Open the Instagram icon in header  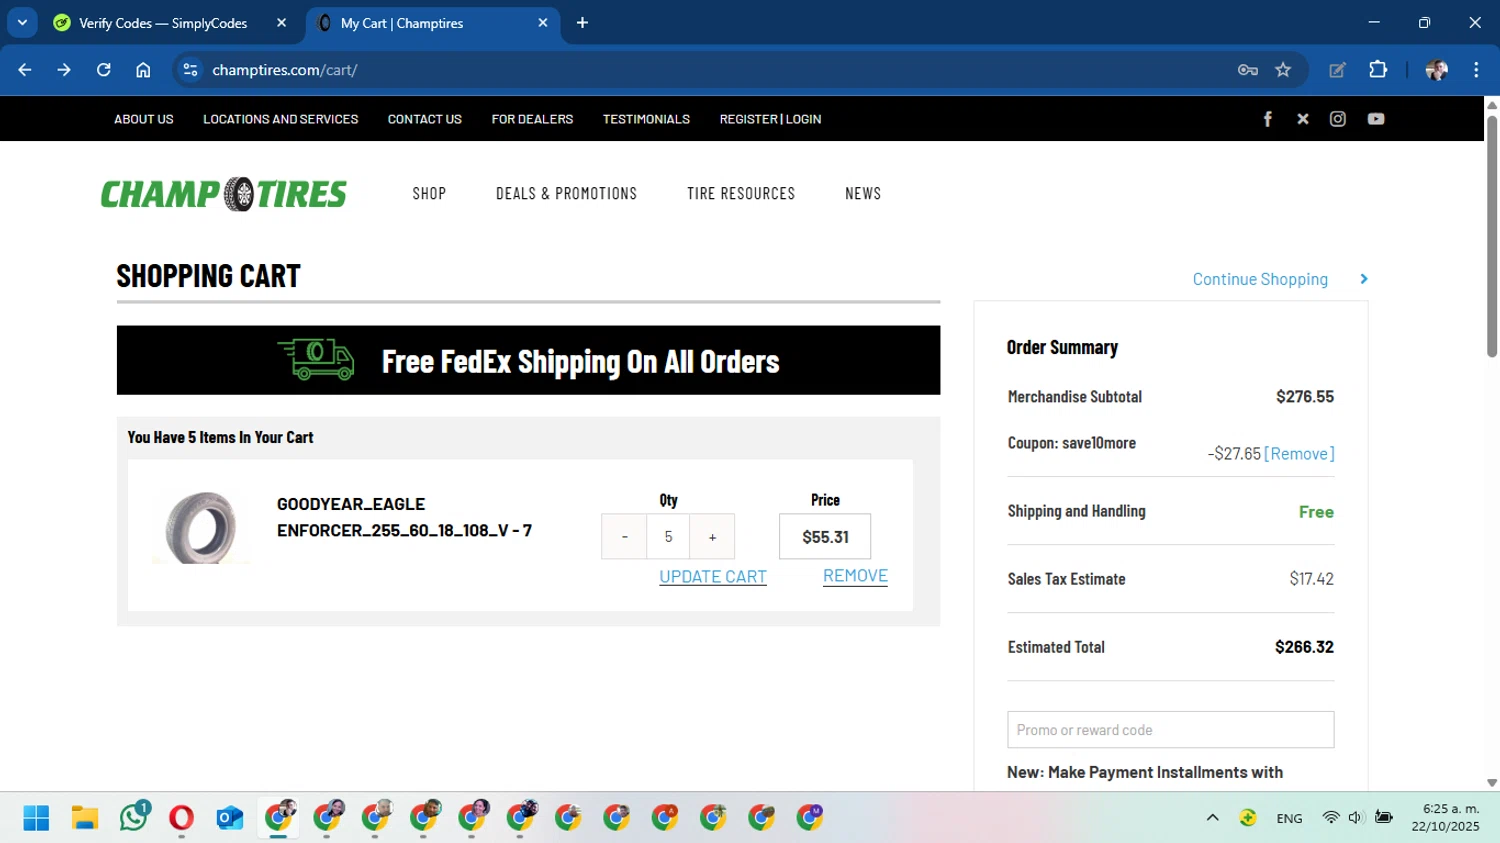[x=1338, y=119]
